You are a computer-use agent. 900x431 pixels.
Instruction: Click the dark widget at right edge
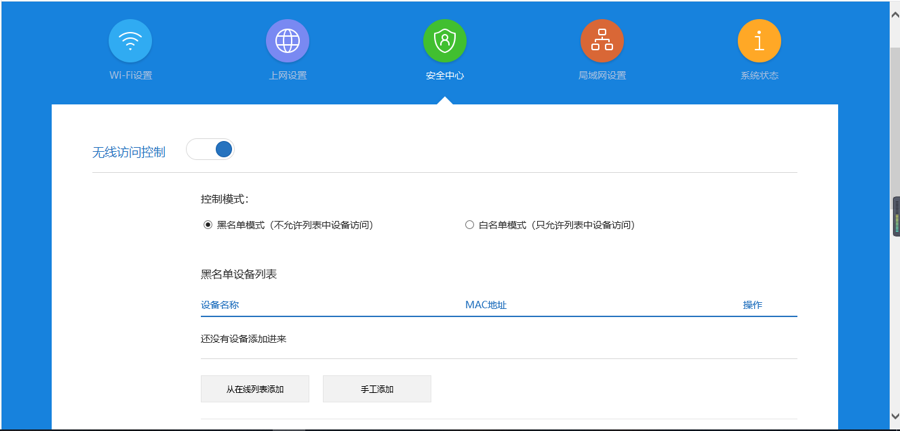[896, 216]
